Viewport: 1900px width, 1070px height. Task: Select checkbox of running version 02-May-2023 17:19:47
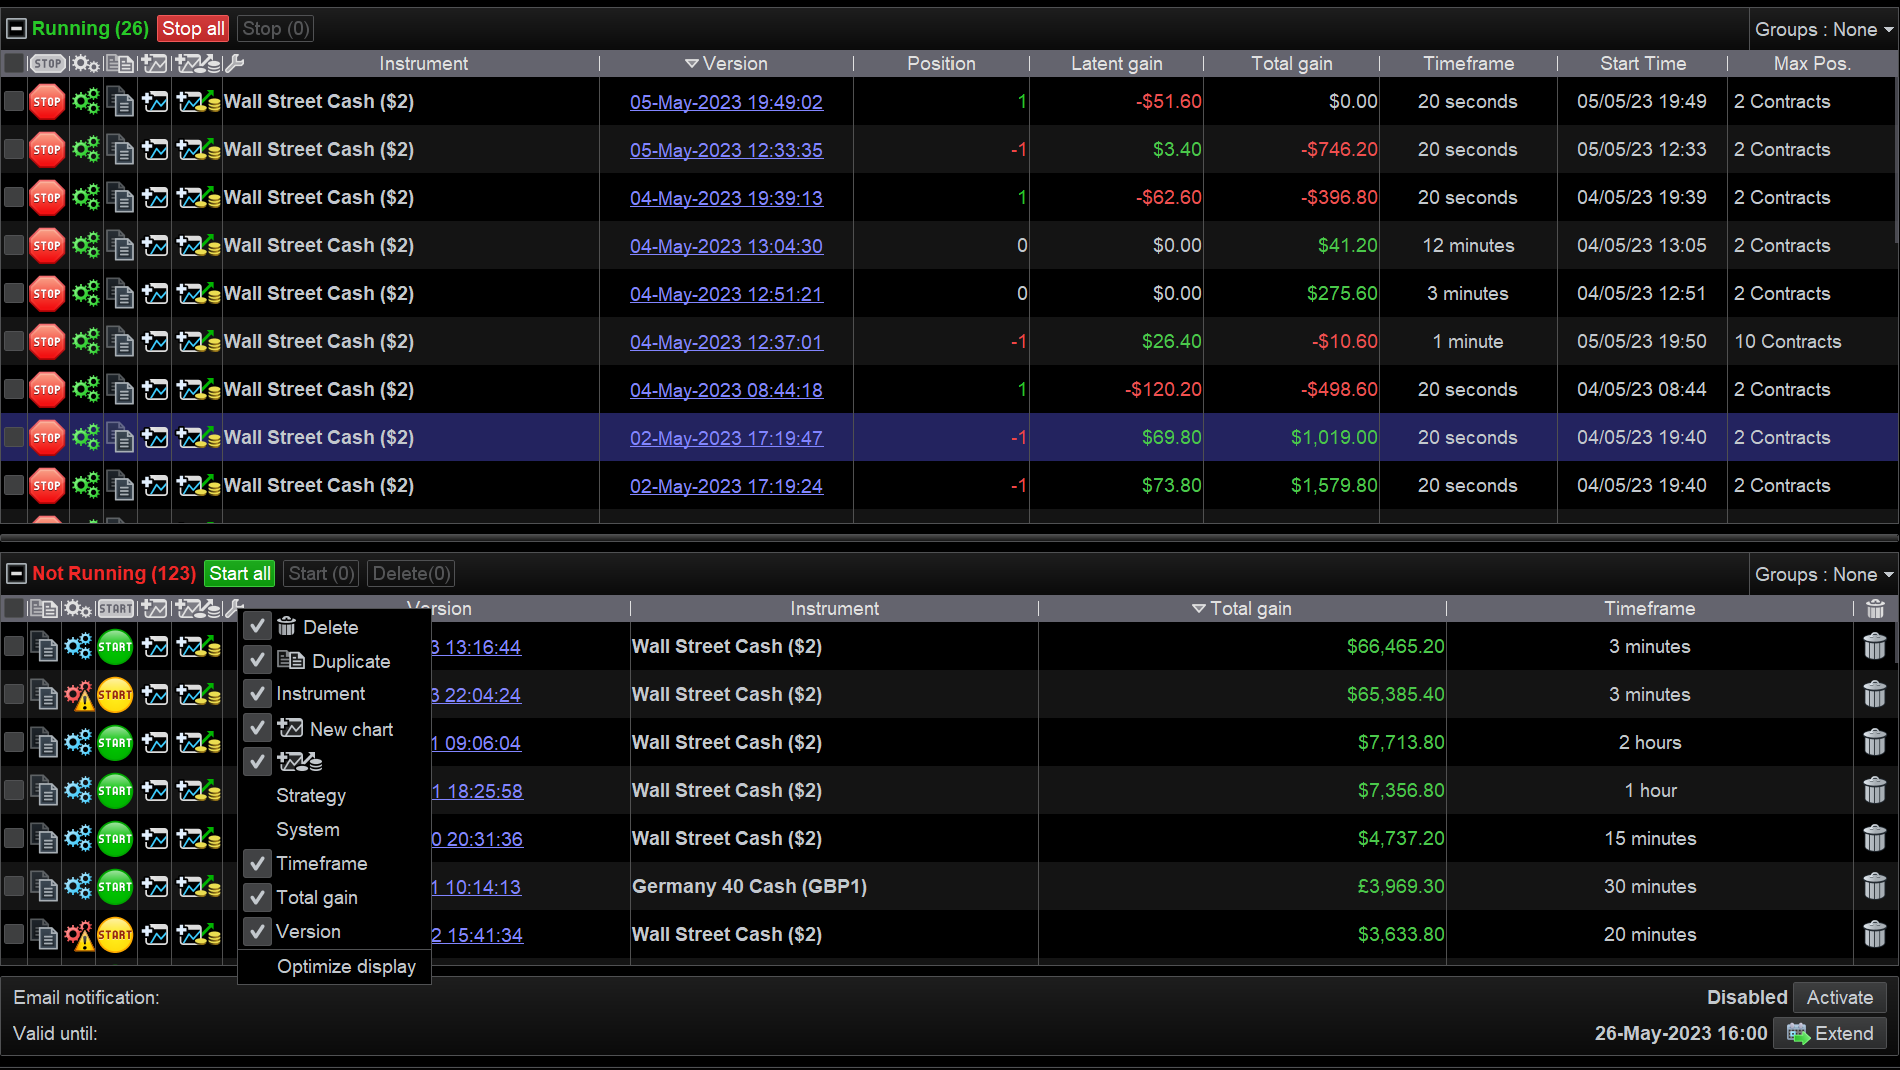(x=14, y=438)
